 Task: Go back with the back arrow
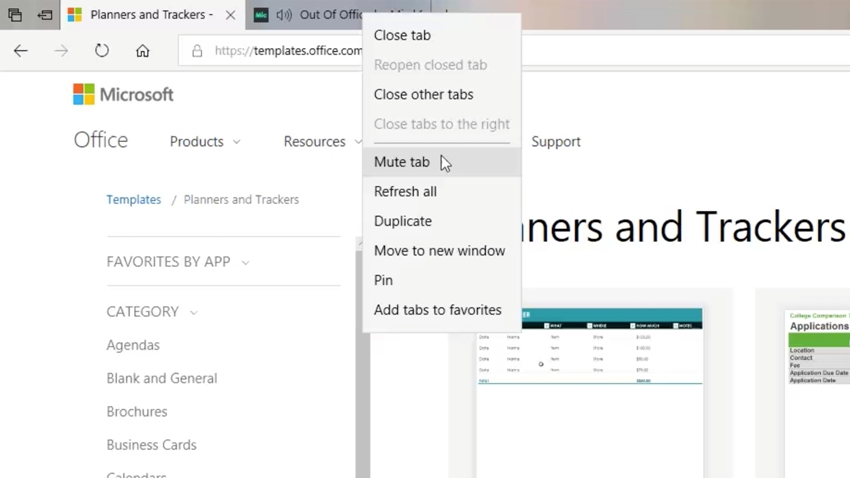click(x=21, y=51)
